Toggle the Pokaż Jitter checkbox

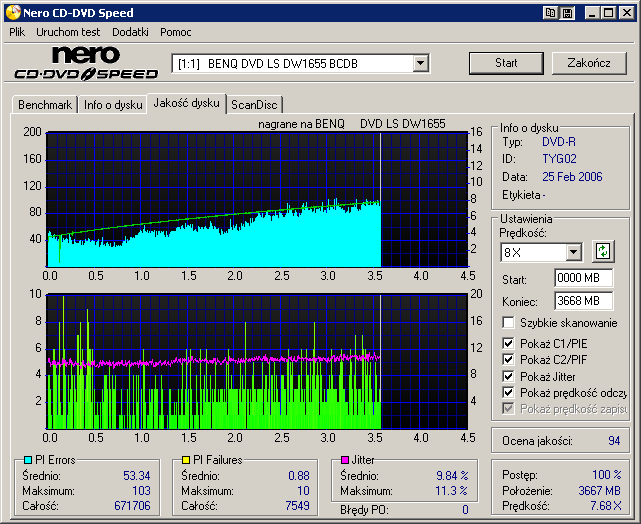[508, 376]
